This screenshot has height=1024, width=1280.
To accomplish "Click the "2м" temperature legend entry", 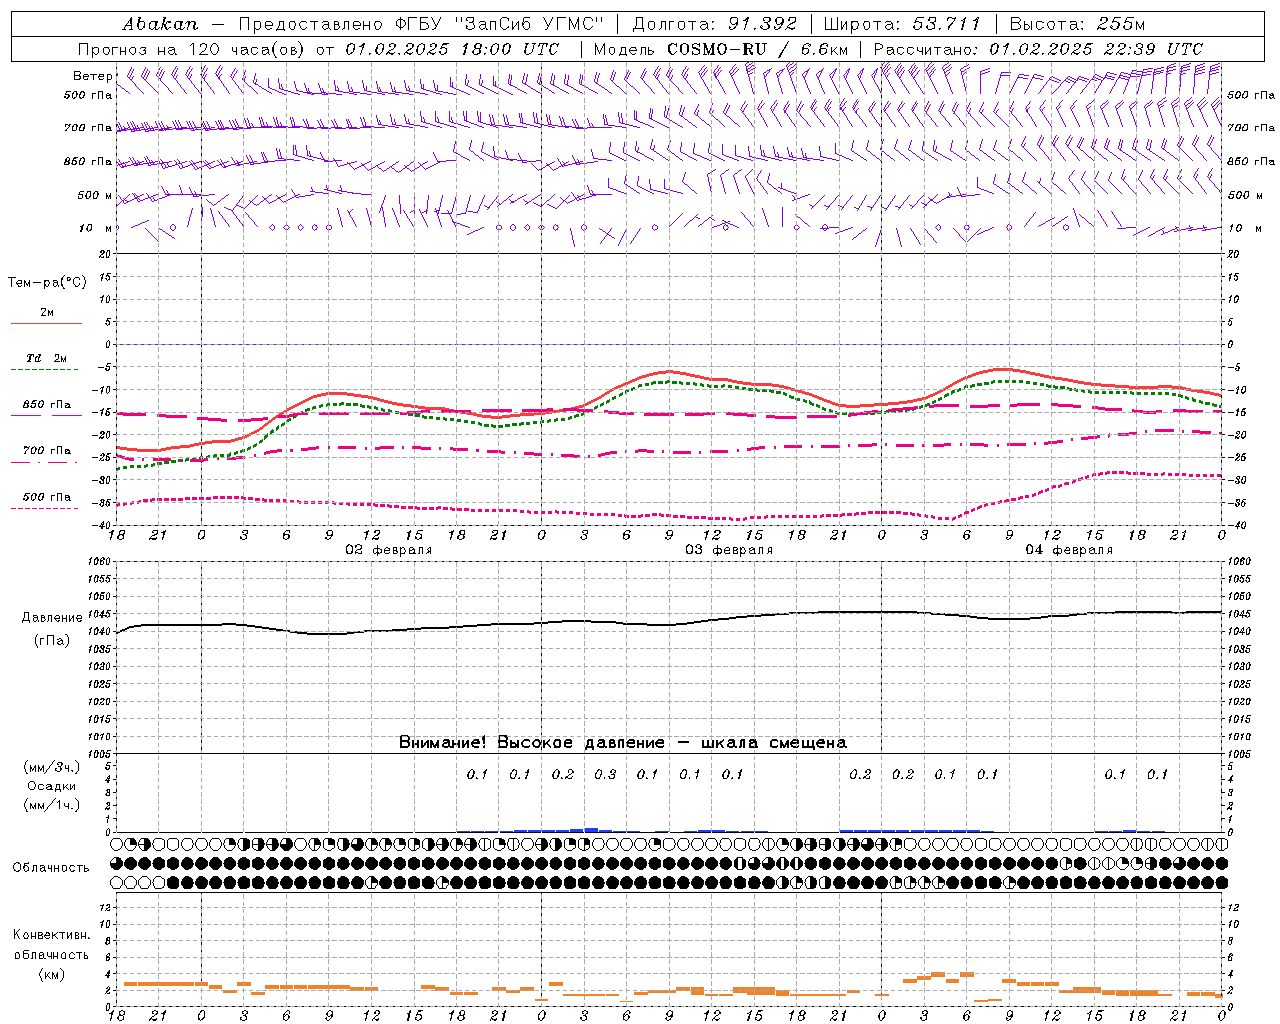I will tap(47, 313).
